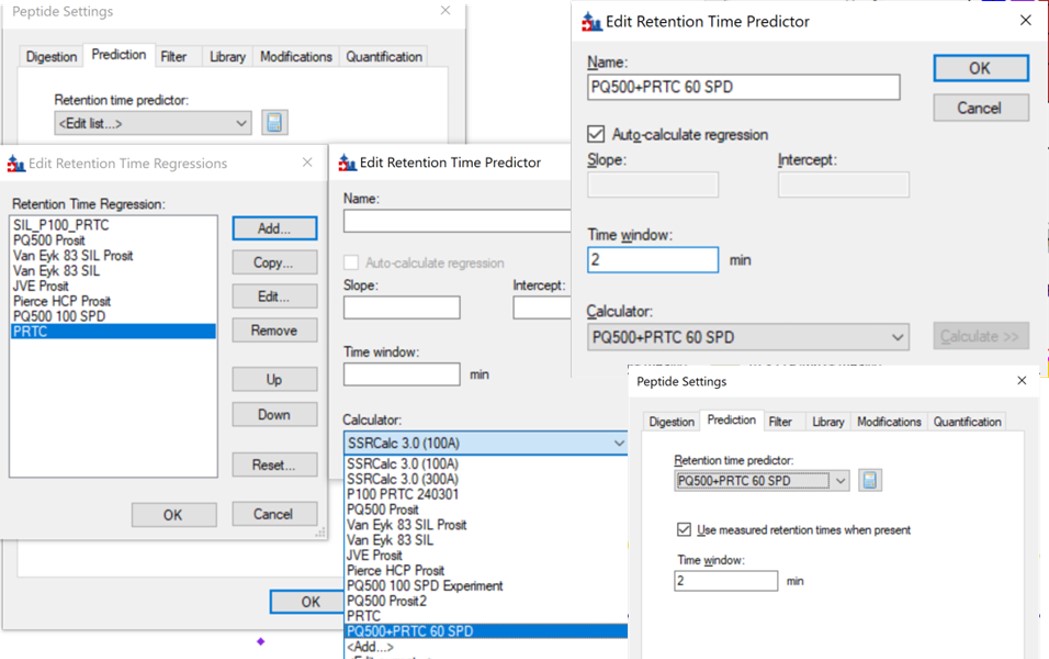Select highlighted PRTC in the Retention Time Regression list

pyautogui.click(x=113, y=331)
